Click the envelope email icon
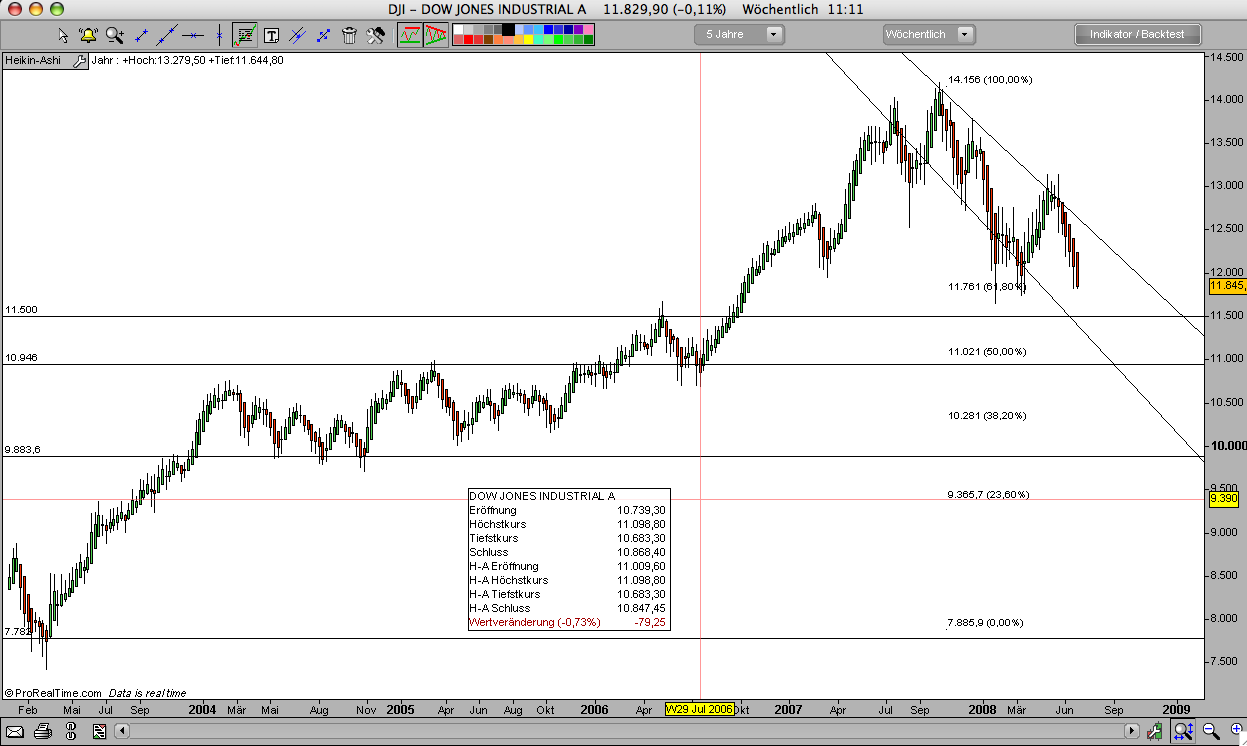1247x746 pixels. pyautogui.click(x=15, y=731)
